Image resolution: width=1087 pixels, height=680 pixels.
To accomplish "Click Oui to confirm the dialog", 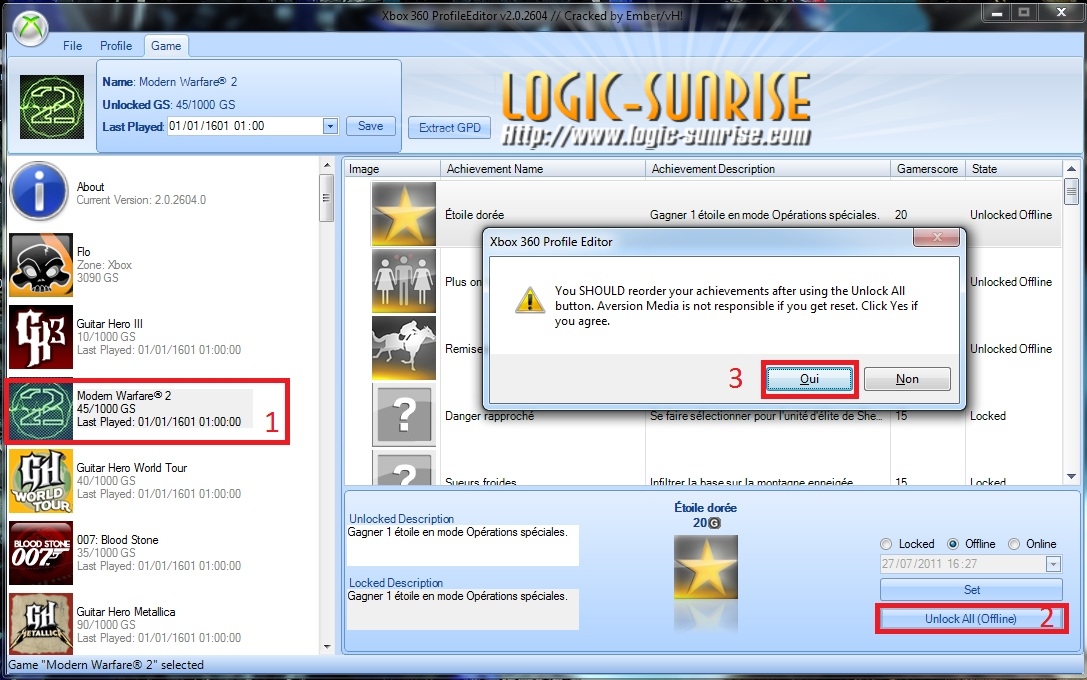I will (x=809, y=379).
